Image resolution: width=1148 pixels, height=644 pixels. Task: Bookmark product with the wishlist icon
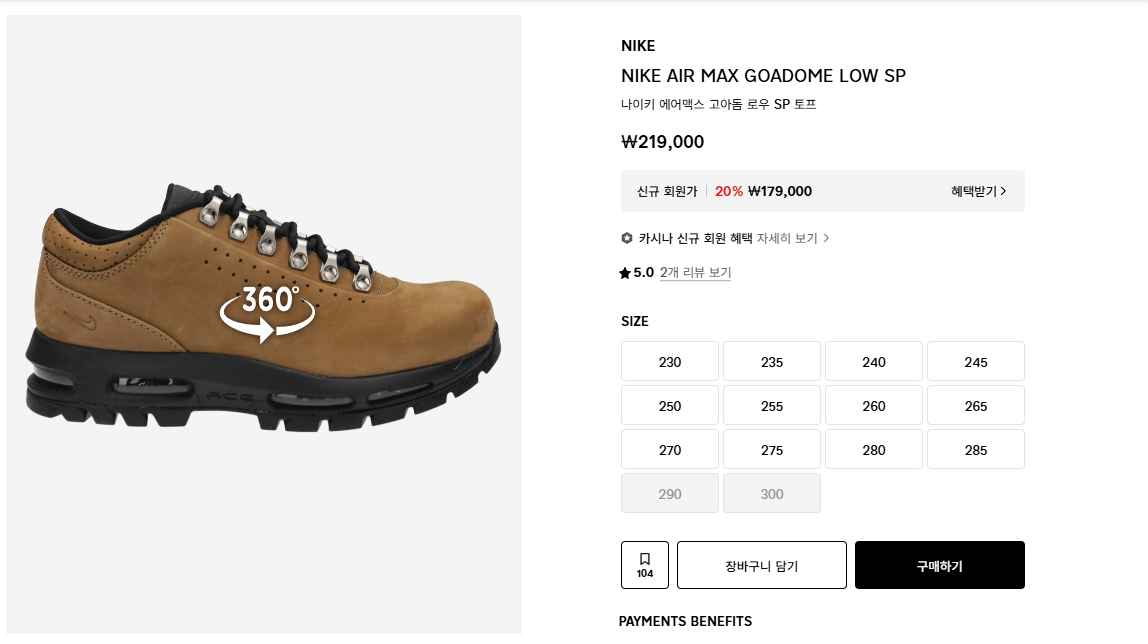645,565
